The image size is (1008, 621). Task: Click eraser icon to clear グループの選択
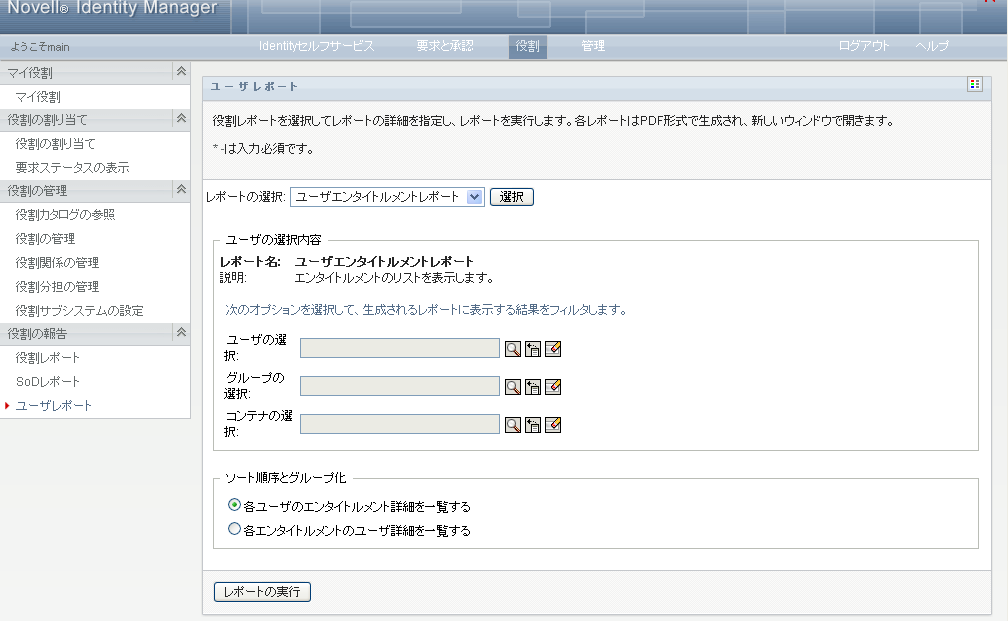[x=553, y=386]
